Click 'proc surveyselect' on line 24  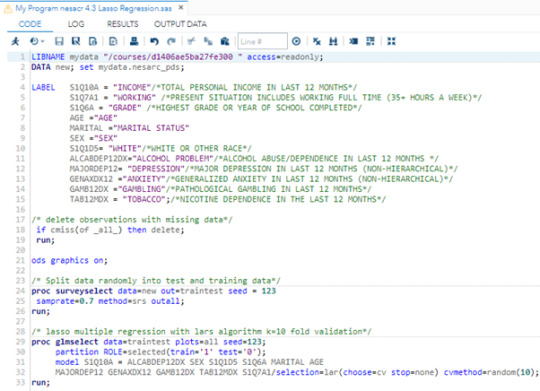point(72,291)
